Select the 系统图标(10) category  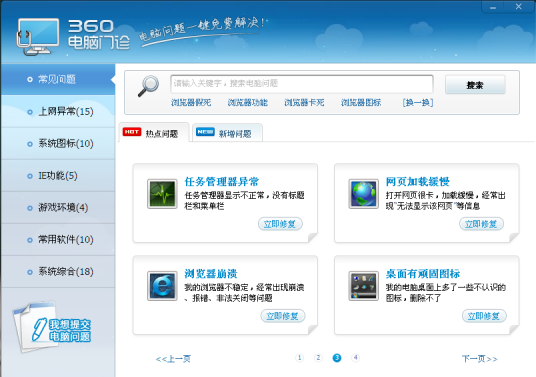pos(58,143)
